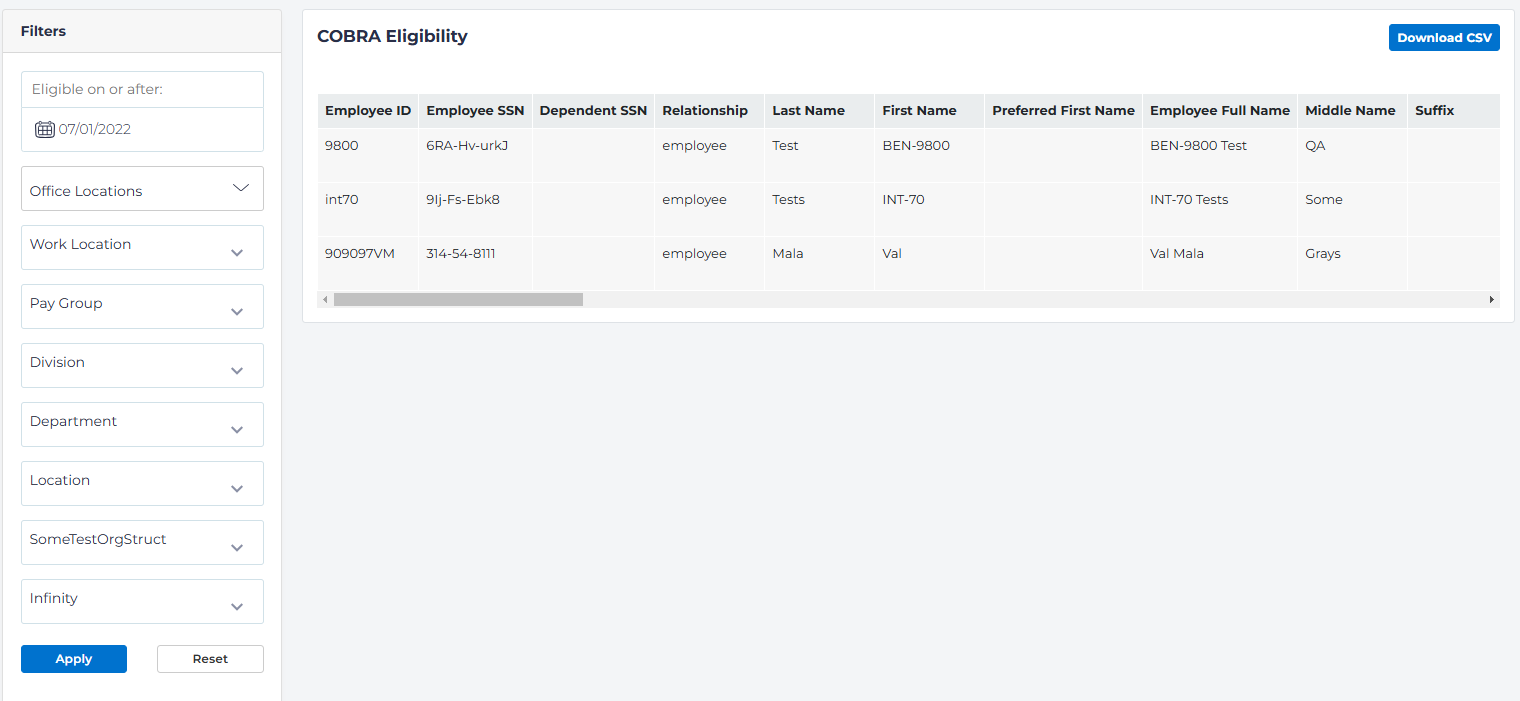Expand the Office Locations dropdown

(241, 189)
